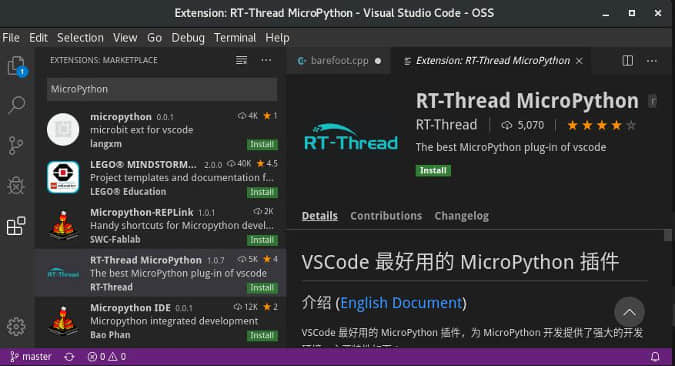The image size is (675, 366).
Task: Click the 'Bao Phan' publisher name
Action: [x=110, y=335]
